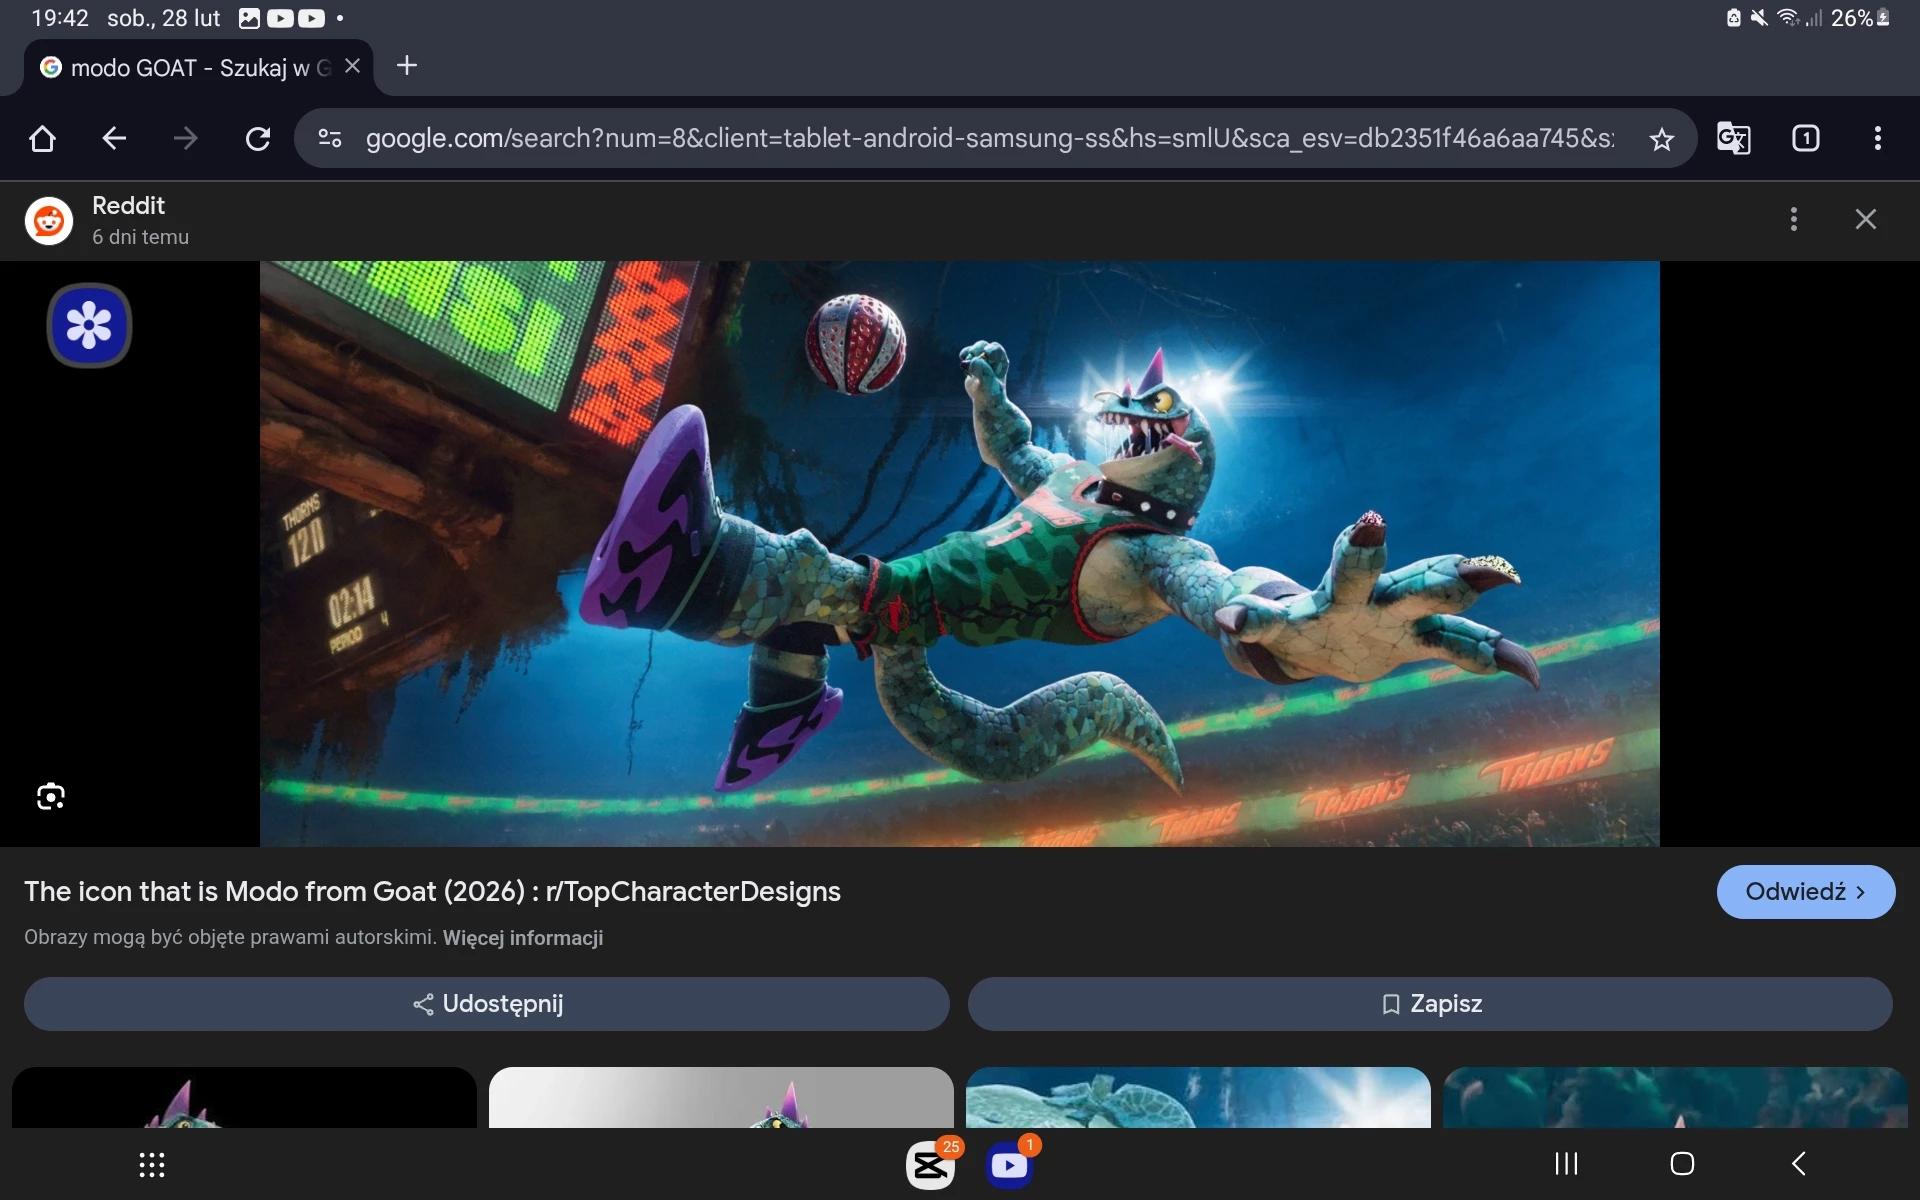Tap the battery 26% status indicator

tap(1859, 18)
